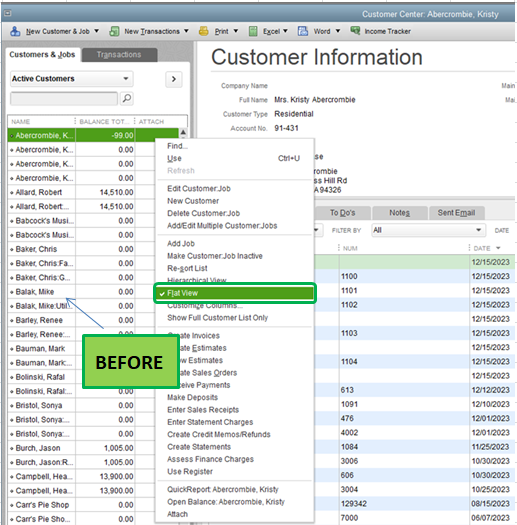Expand the Filter By All dropdown
Viewport: 517px width, 525px height.
[x=428, y=230]
